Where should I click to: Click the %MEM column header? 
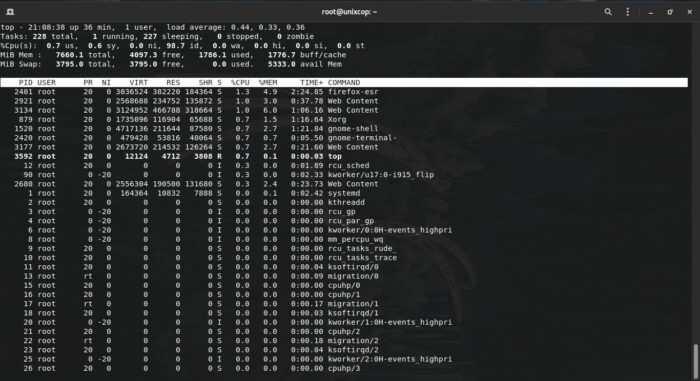(268, 83)
